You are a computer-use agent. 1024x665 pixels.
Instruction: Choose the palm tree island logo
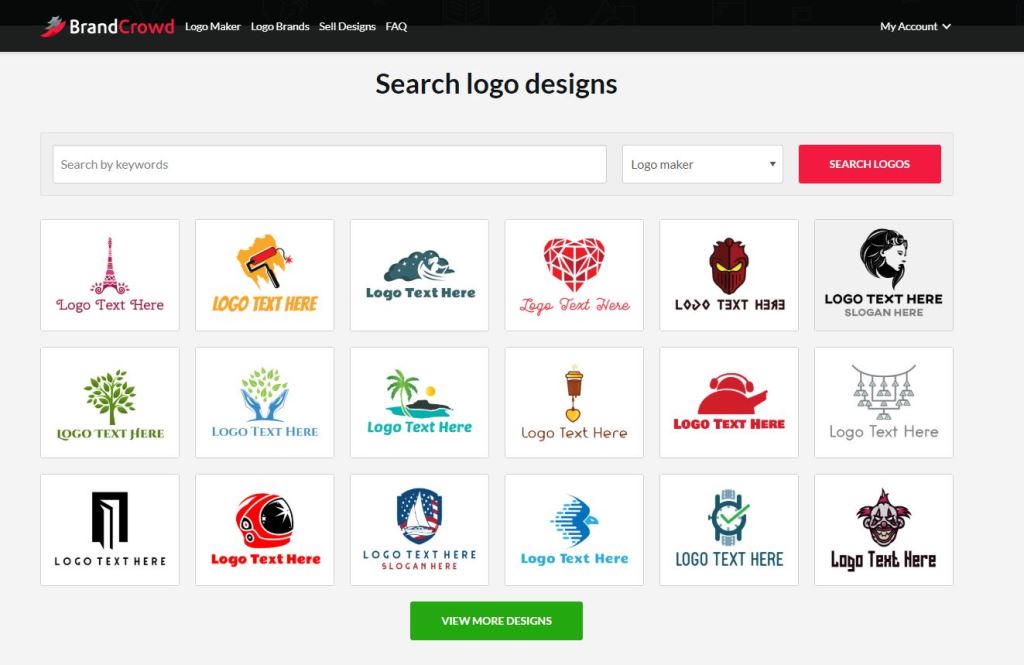(x=419, y=402)
